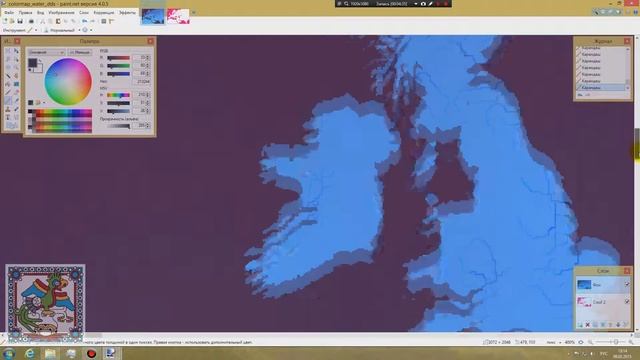Click the red R slider in RGB
Image resolution: width=640 pixels, height=360 pixels.
pos(118,58)
